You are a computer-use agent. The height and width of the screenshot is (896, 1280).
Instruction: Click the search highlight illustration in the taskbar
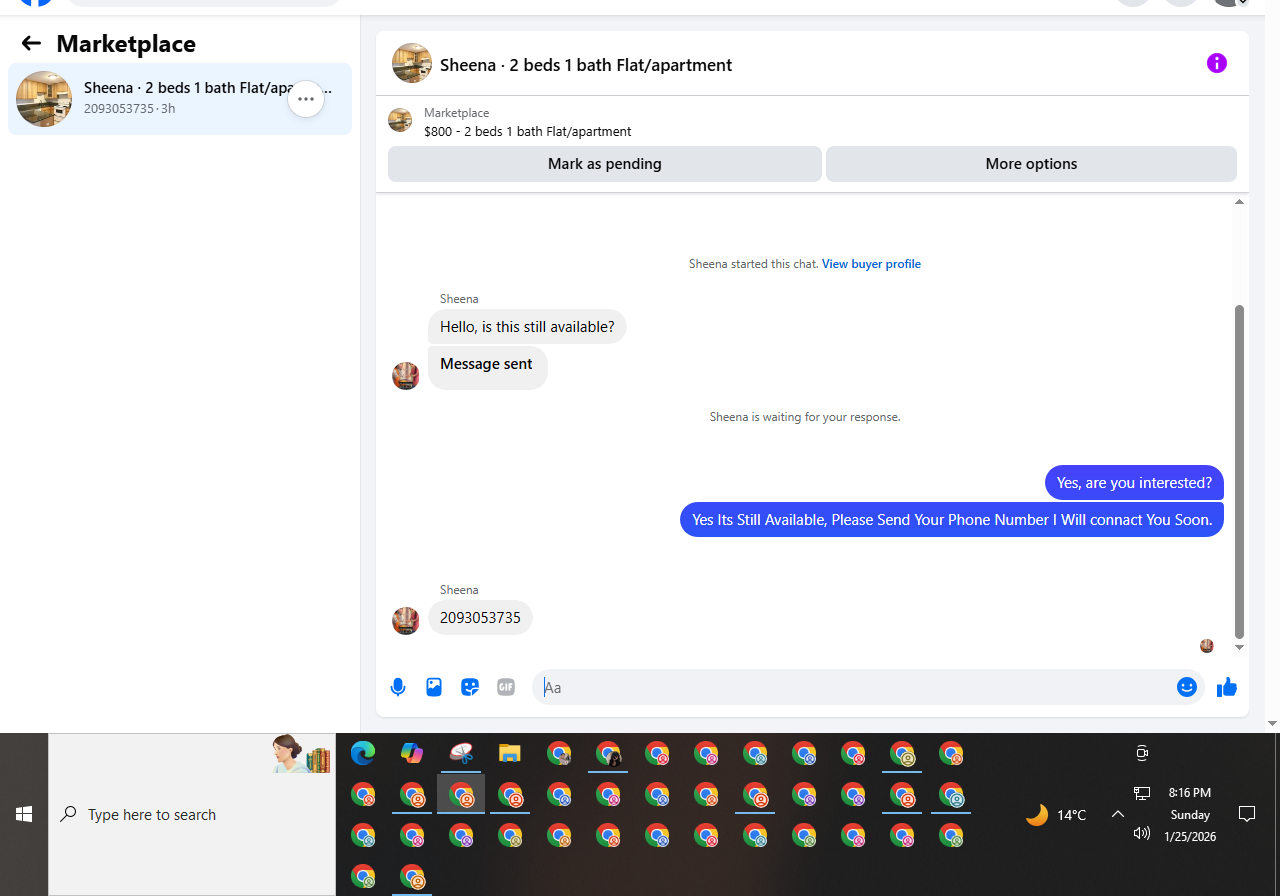[x=302, y=754]
